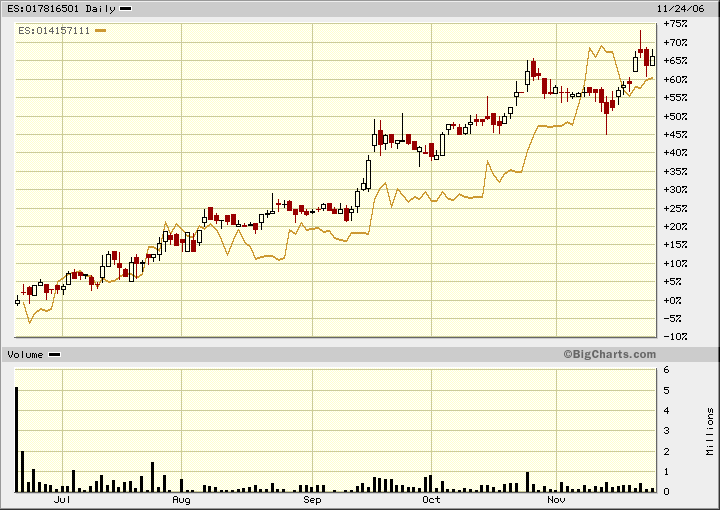Viewport: 720px width, 510px height.
Task: Click the Jul month label
Action: [x=62, y=499]
